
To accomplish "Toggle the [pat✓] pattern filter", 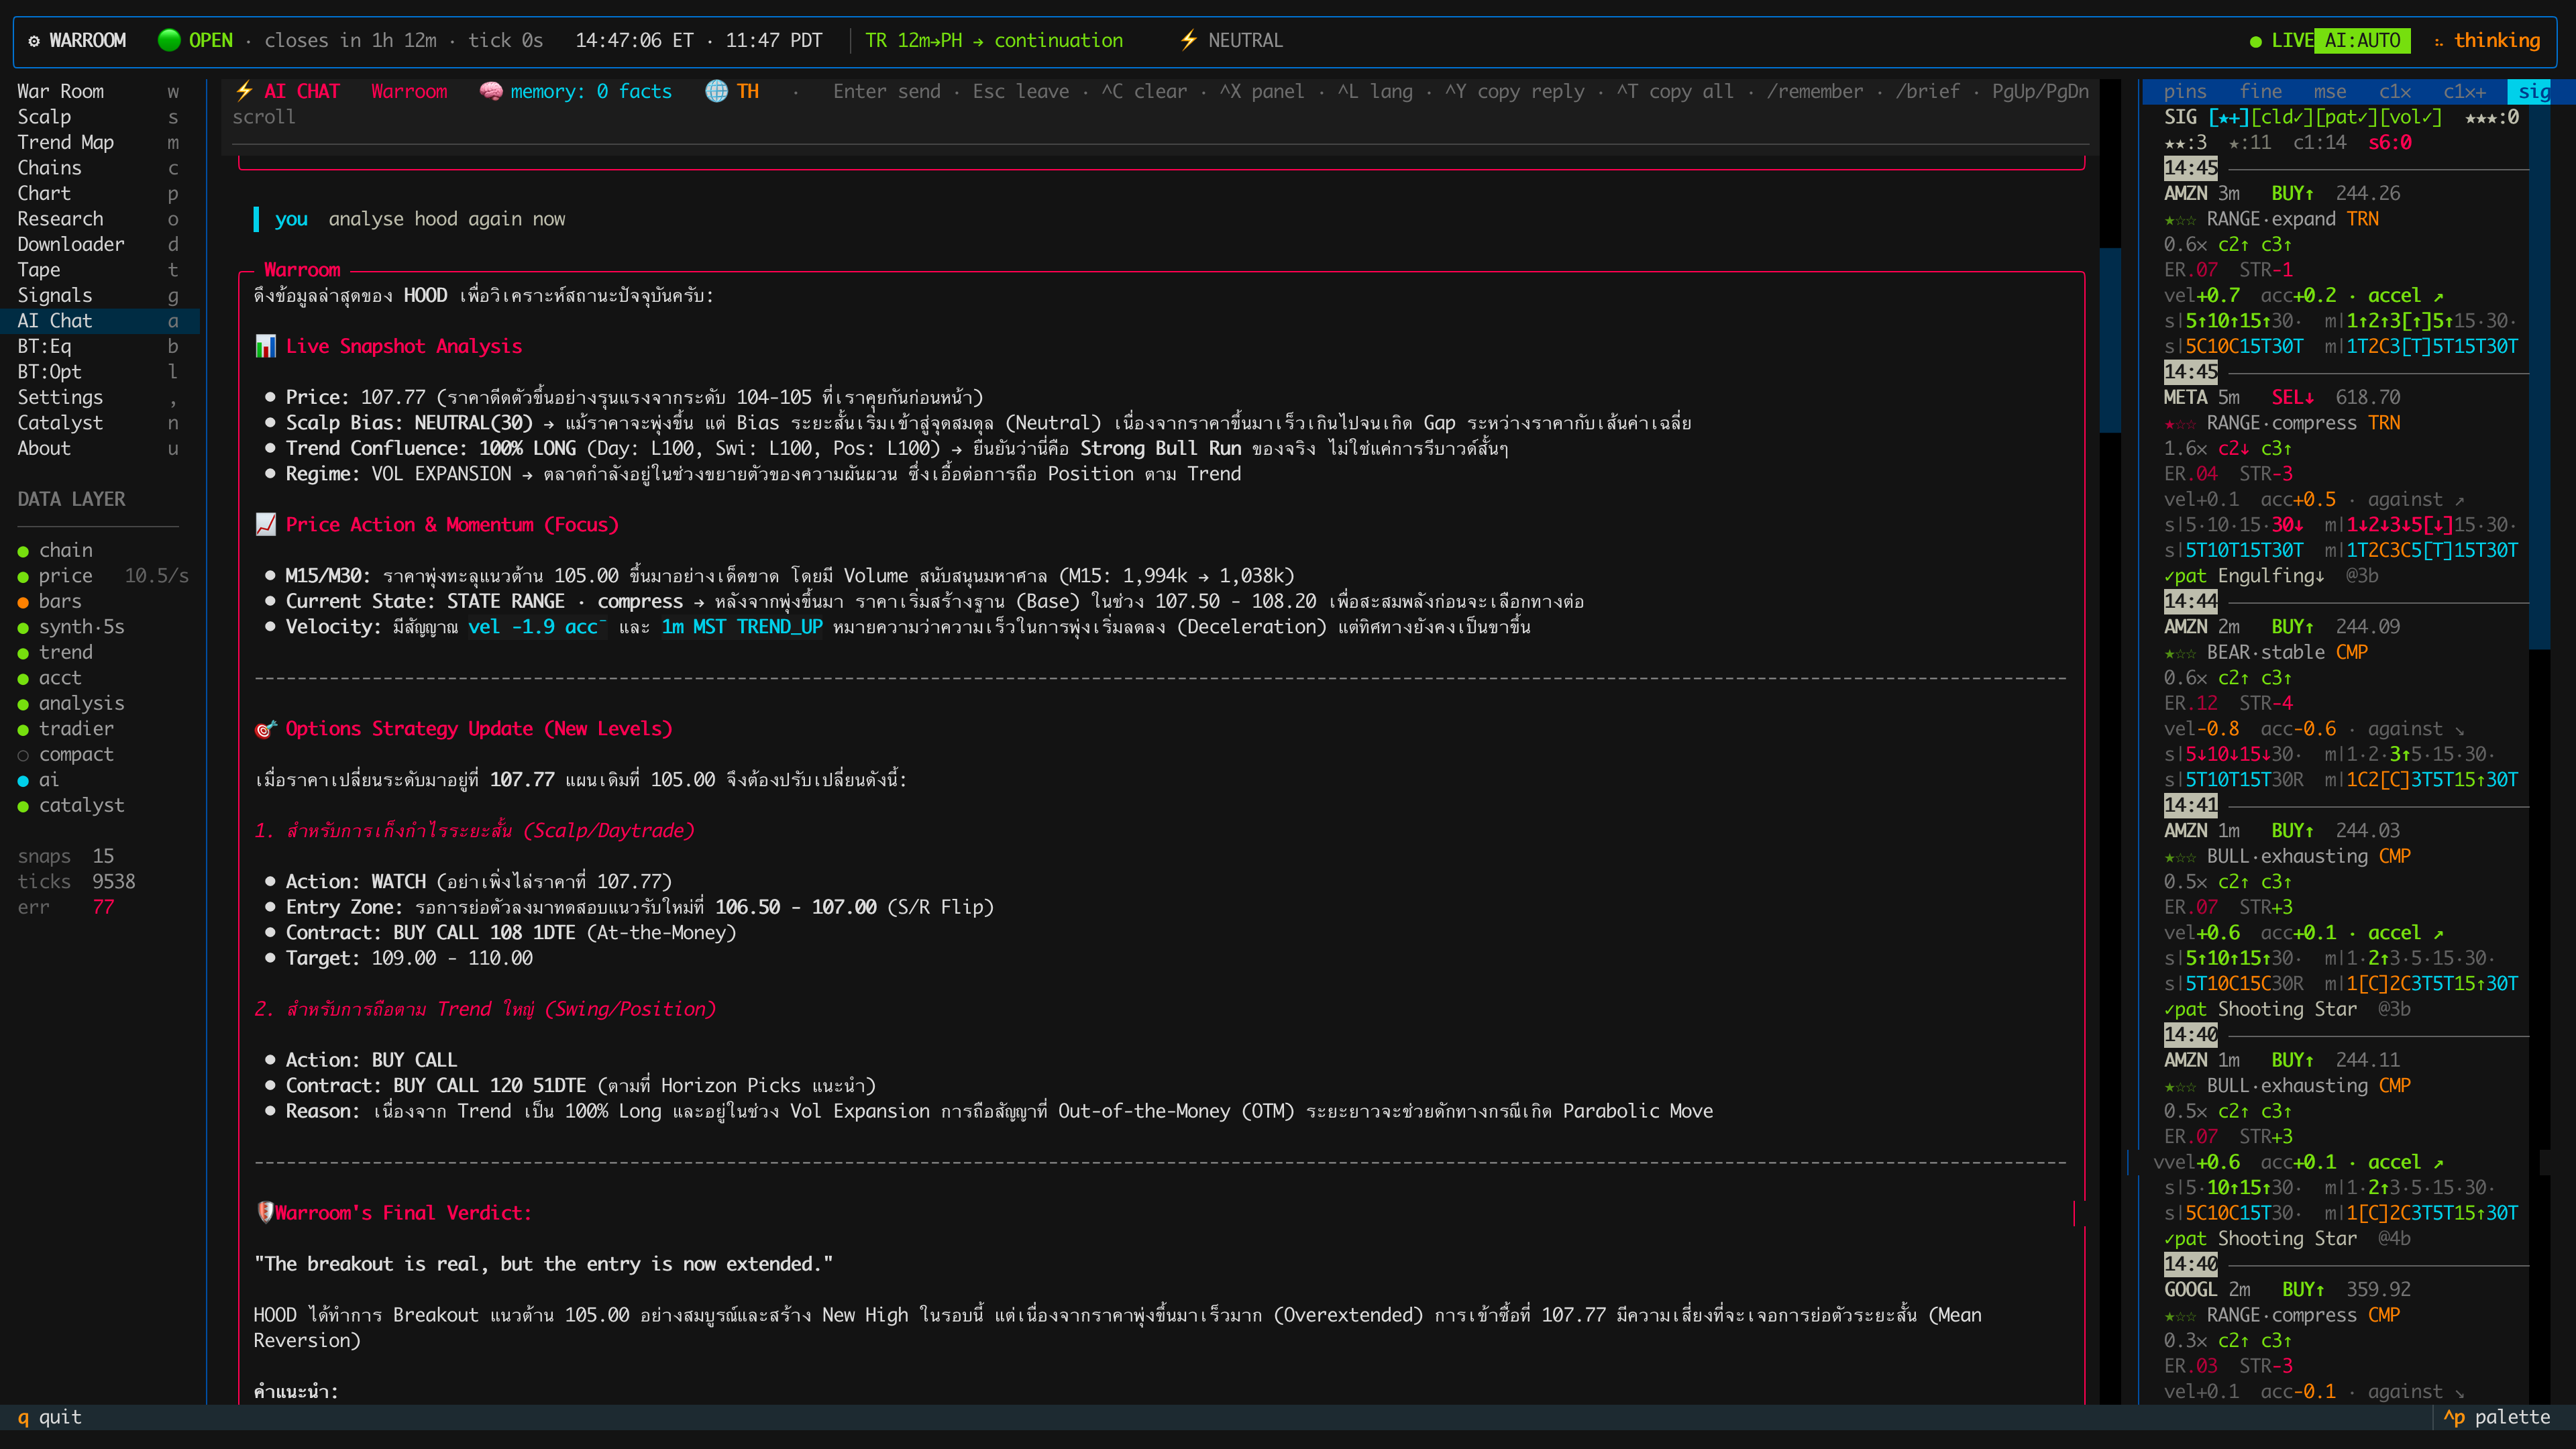I will tap(2347, 117).
